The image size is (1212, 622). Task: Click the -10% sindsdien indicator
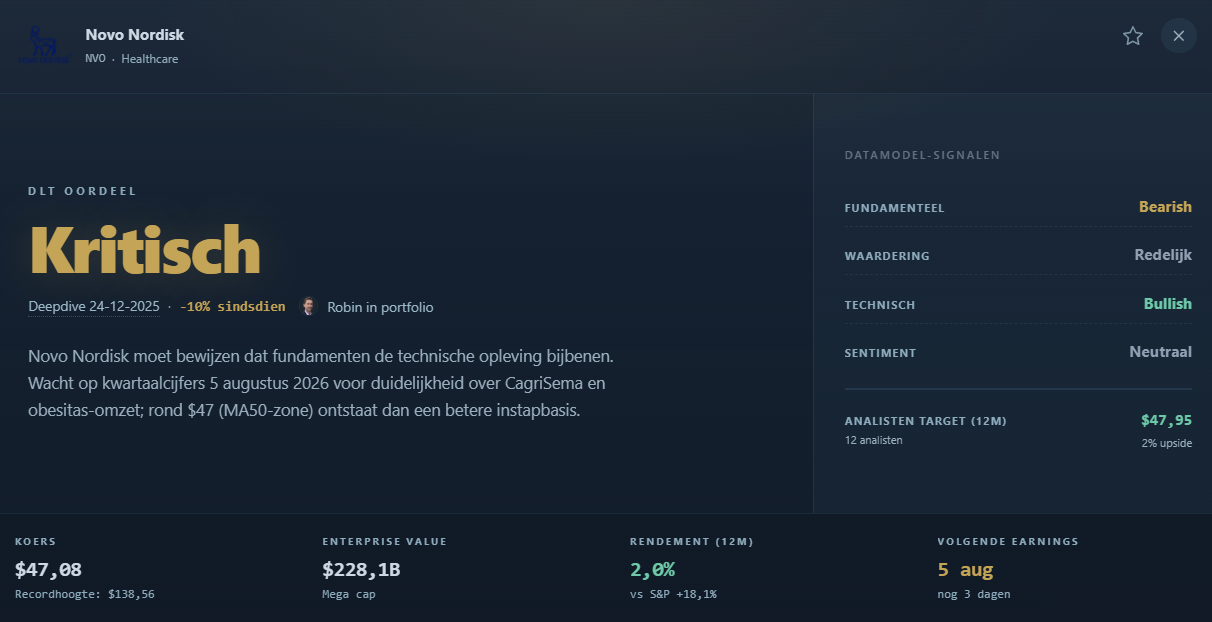(232, 307)
